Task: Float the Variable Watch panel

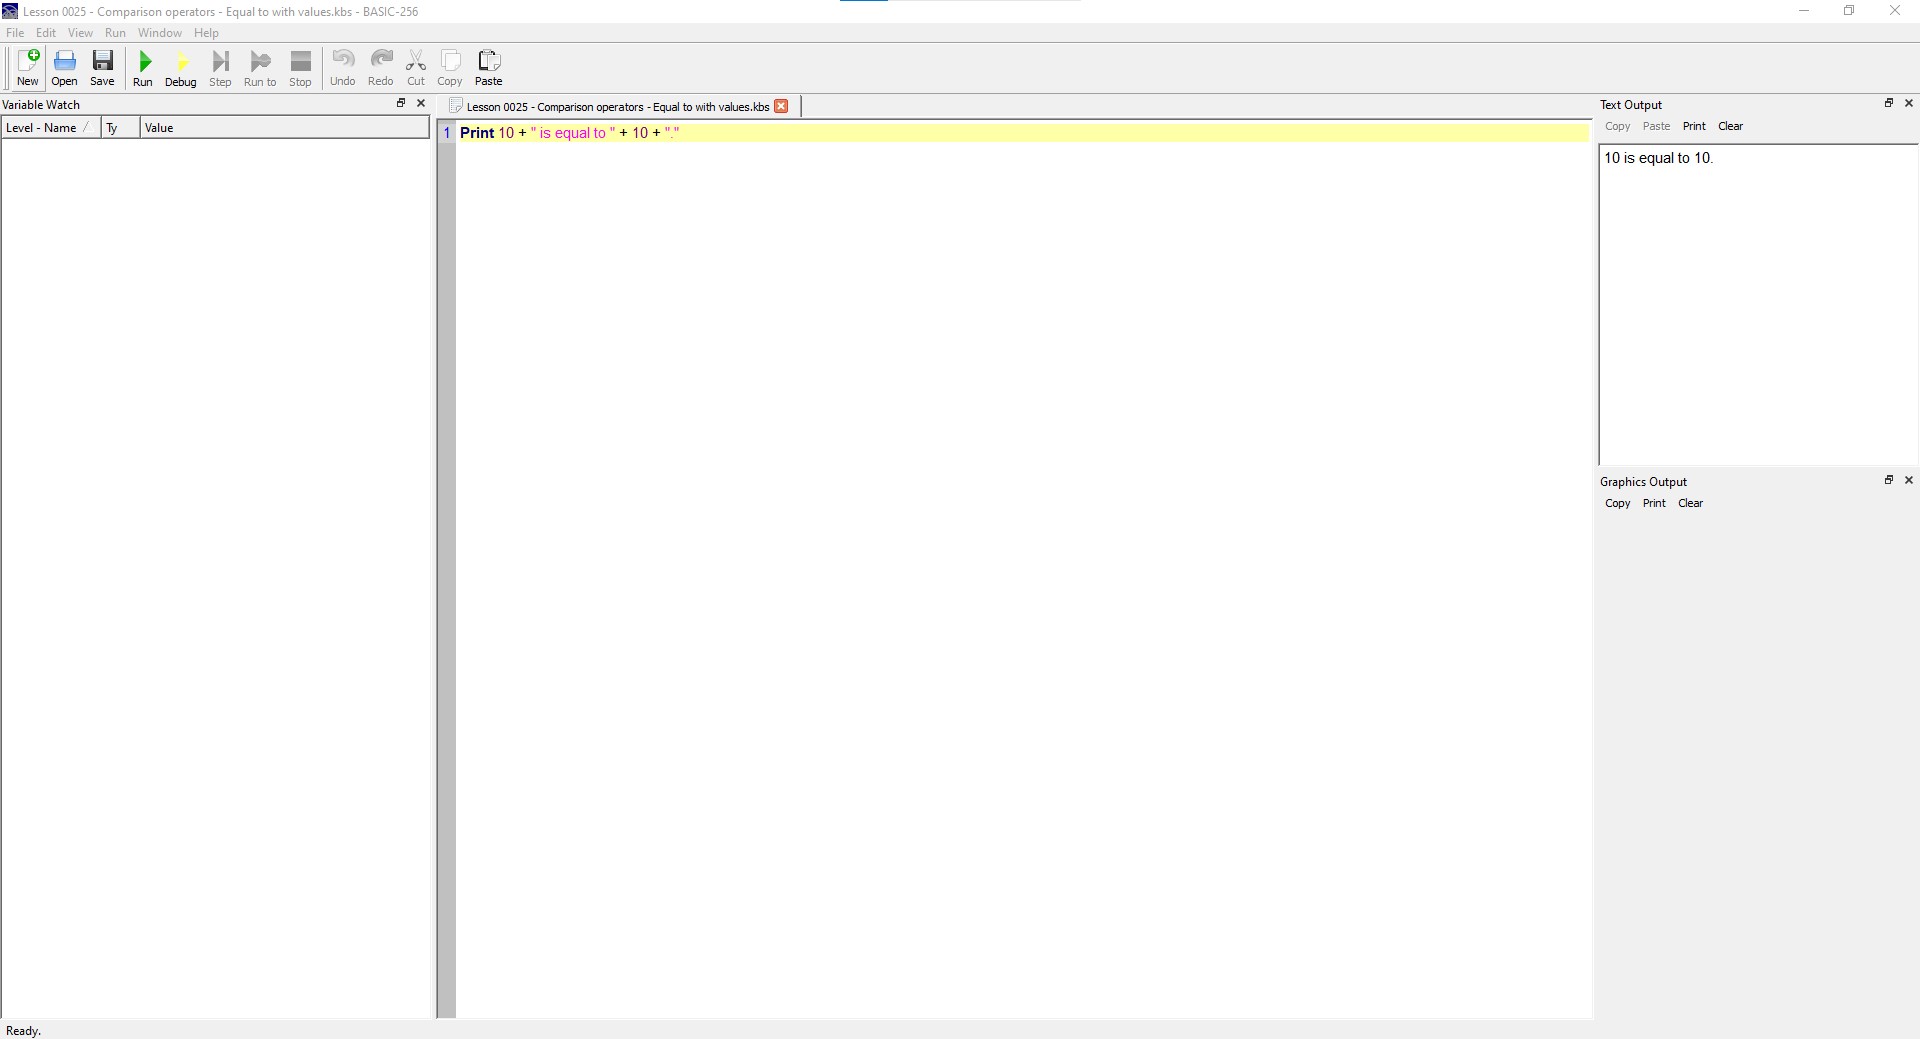Action: pyautogui.click(x=401, y=103)
